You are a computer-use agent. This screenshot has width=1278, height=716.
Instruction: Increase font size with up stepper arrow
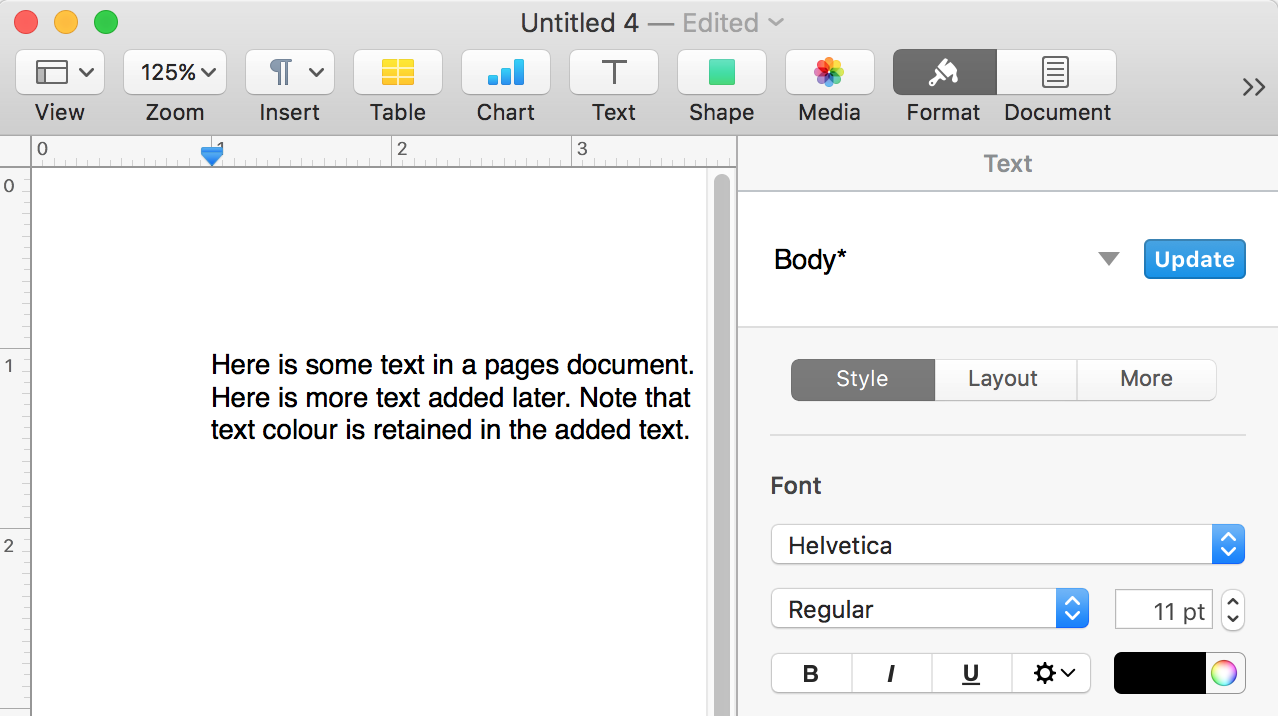pyautogui.click(x=1233, y=600)
